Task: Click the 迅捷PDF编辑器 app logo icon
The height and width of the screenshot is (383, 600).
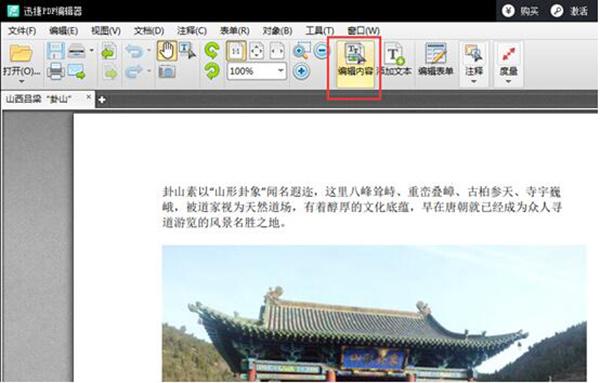Action: (x=13, y=10)
